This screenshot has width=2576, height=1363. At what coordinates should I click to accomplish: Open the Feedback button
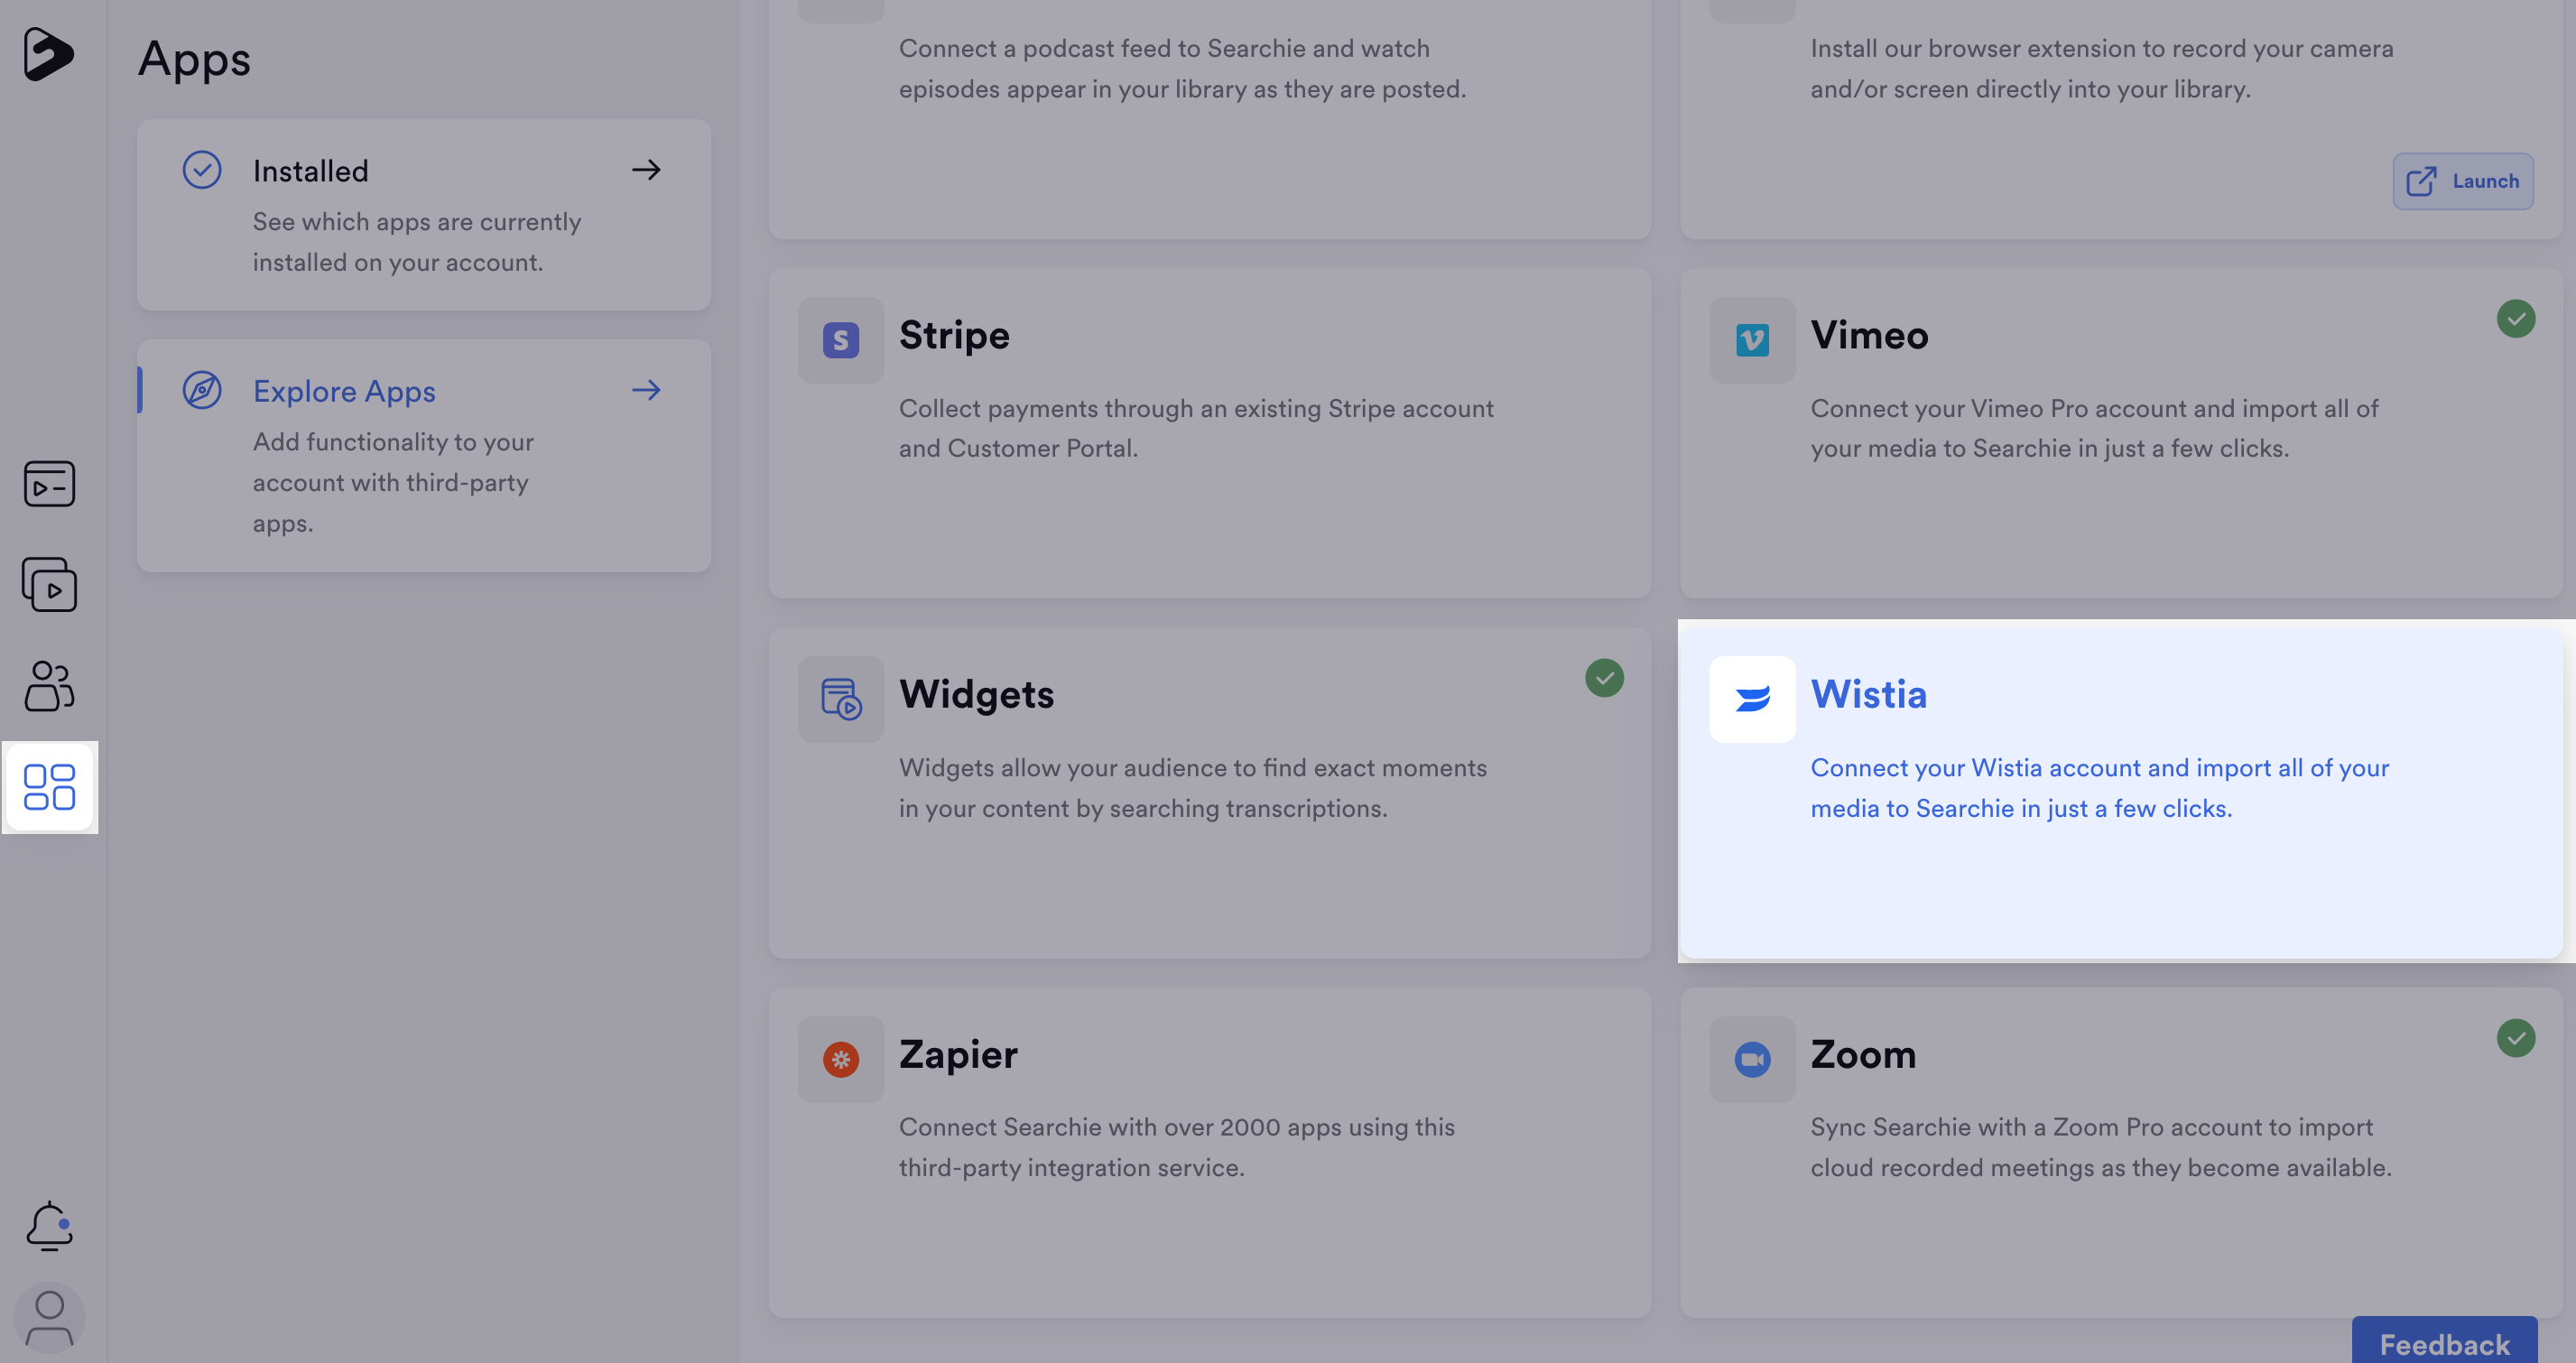click(2444, 1342)
